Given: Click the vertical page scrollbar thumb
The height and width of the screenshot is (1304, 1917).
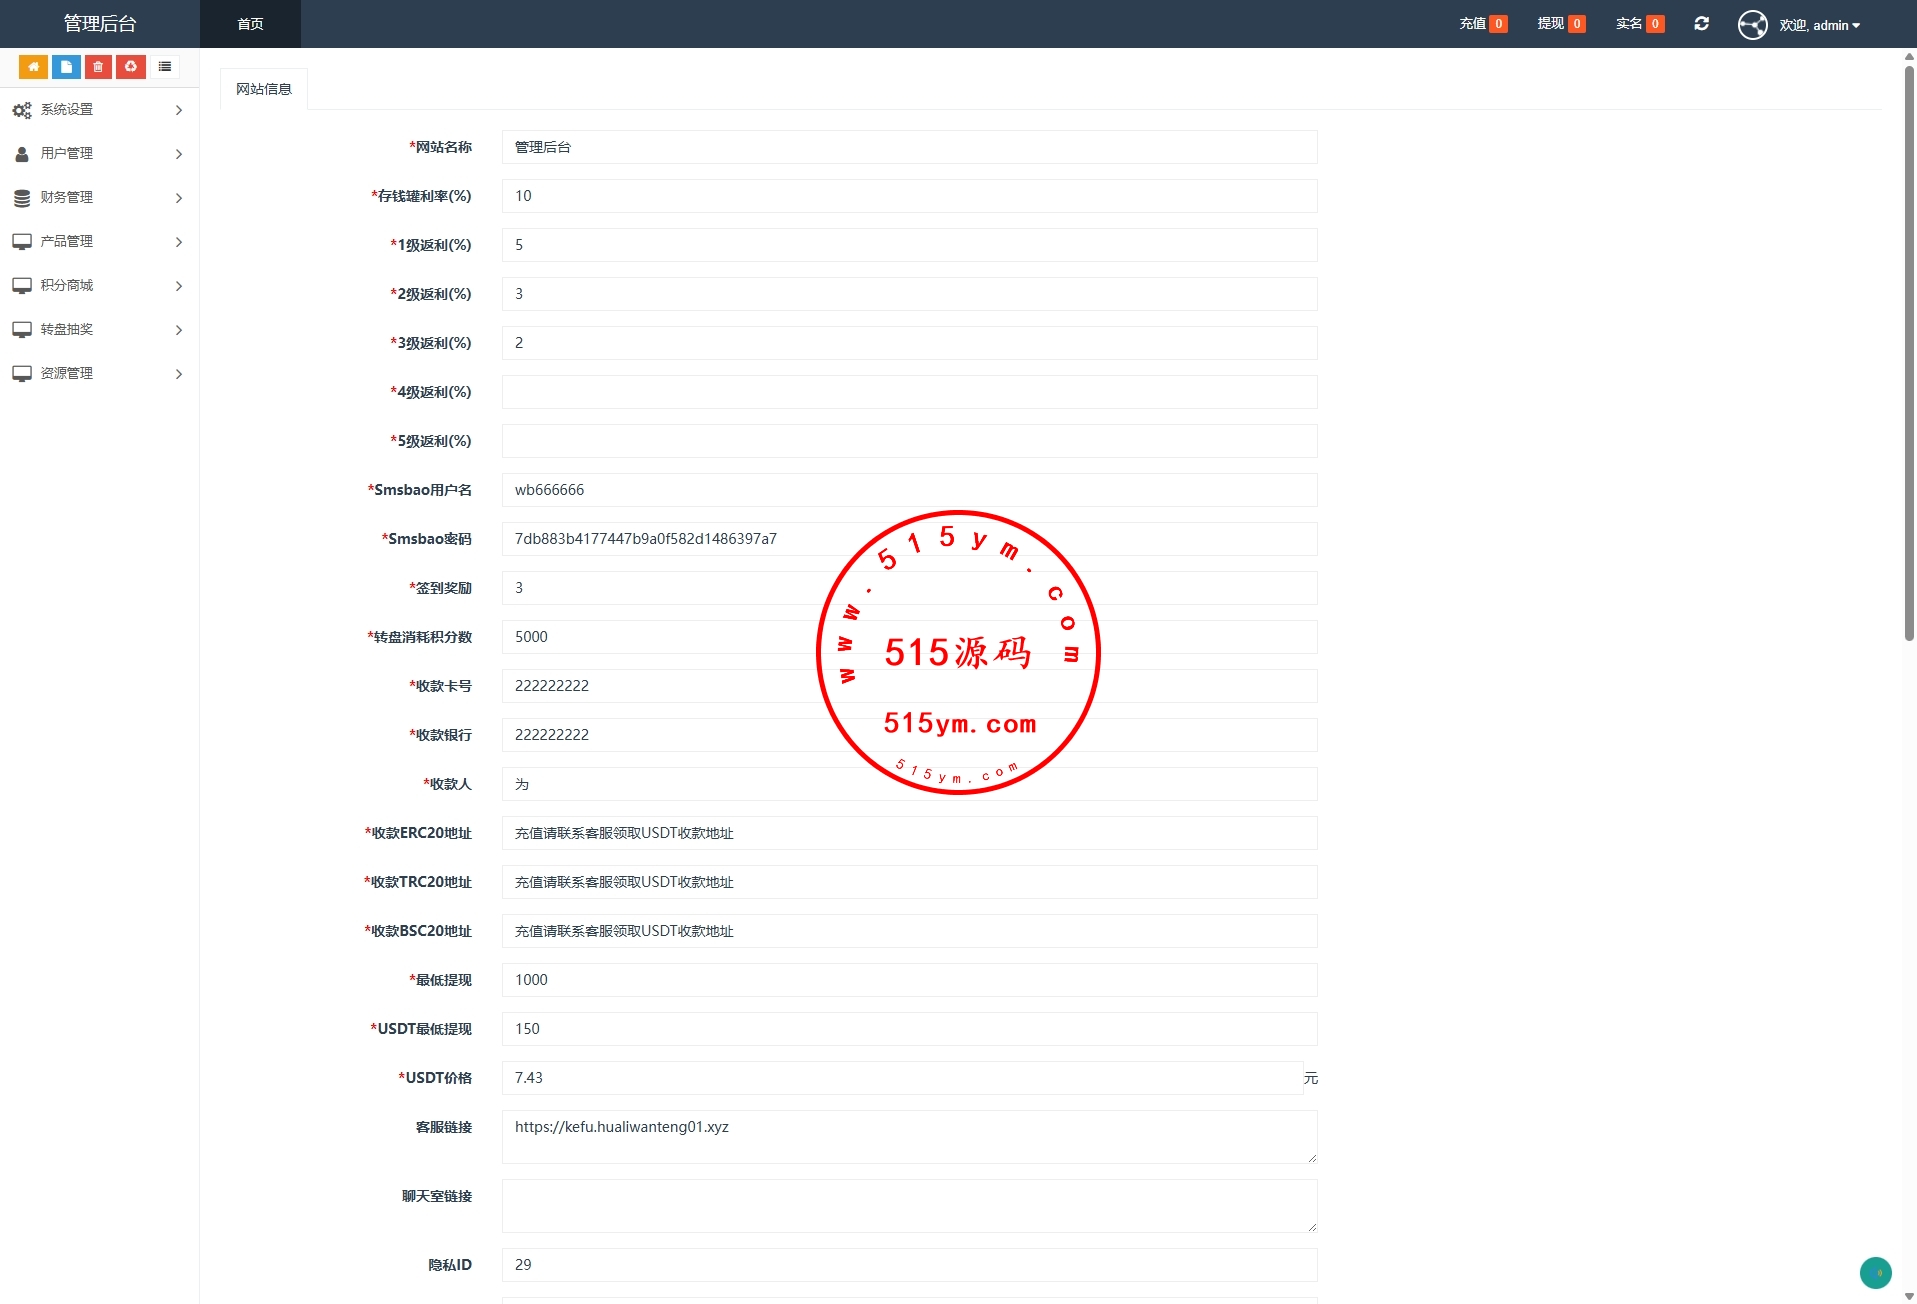Looking at the screenshot, I should click(1908, 350).
